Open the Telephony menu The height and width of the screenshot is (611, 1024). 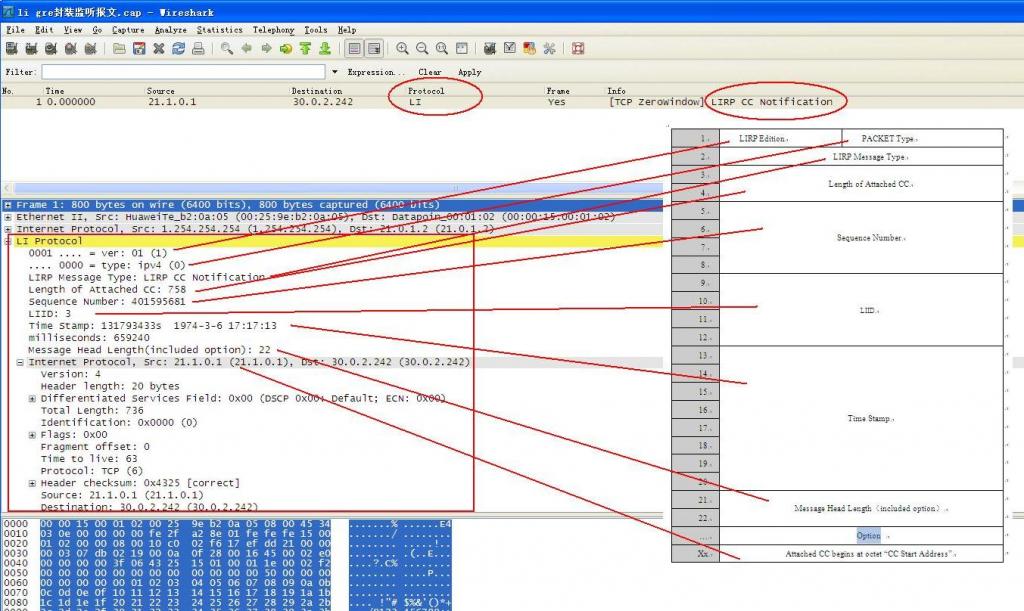pos(274,30)
